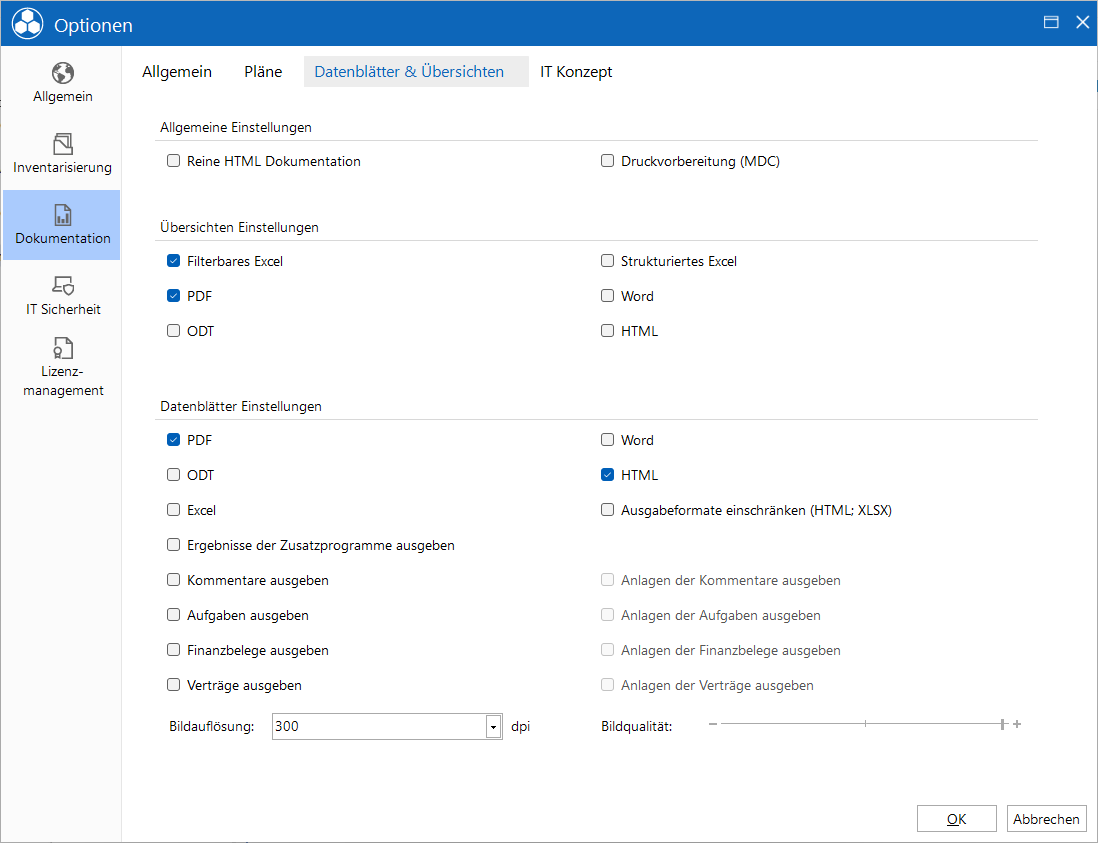Image resolution: width=1098 pixels, height=843 pixels.
Task: Set Bildqualität slider to middle tick
Action: point(866,724)
